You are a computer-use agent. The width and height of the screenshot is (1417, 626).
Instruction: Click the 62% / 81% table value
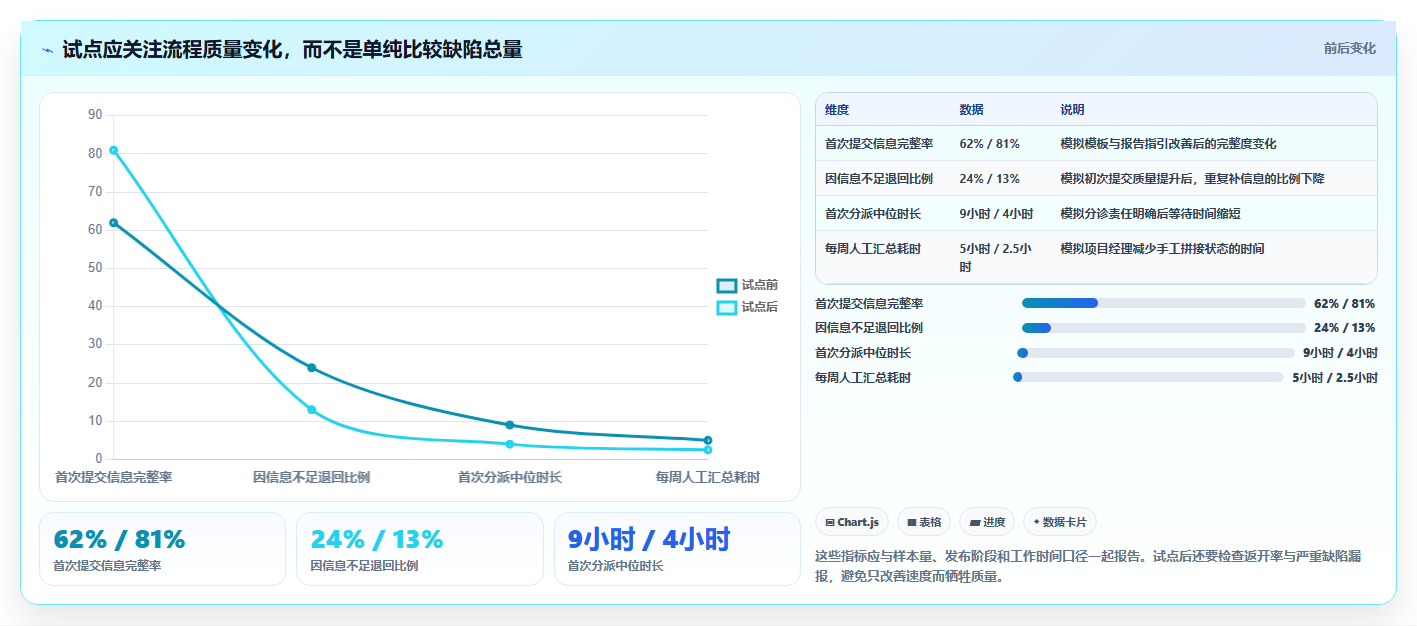click(989, 144)
